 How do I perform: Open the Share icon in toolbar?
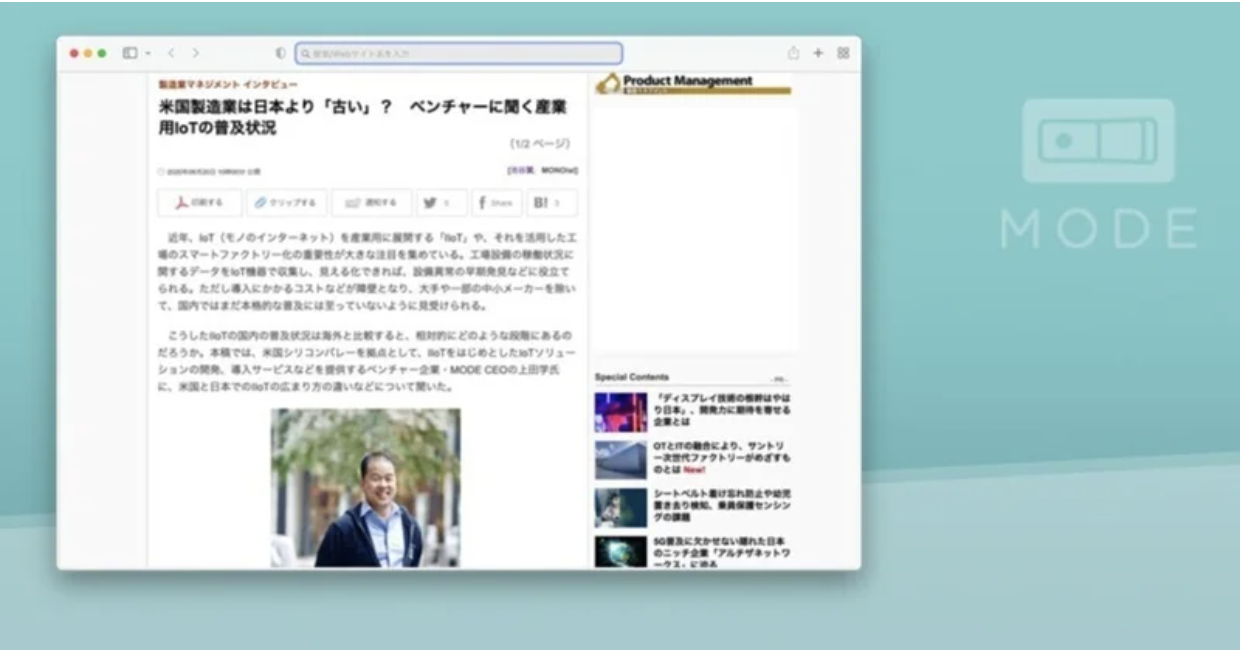[793, 53]
